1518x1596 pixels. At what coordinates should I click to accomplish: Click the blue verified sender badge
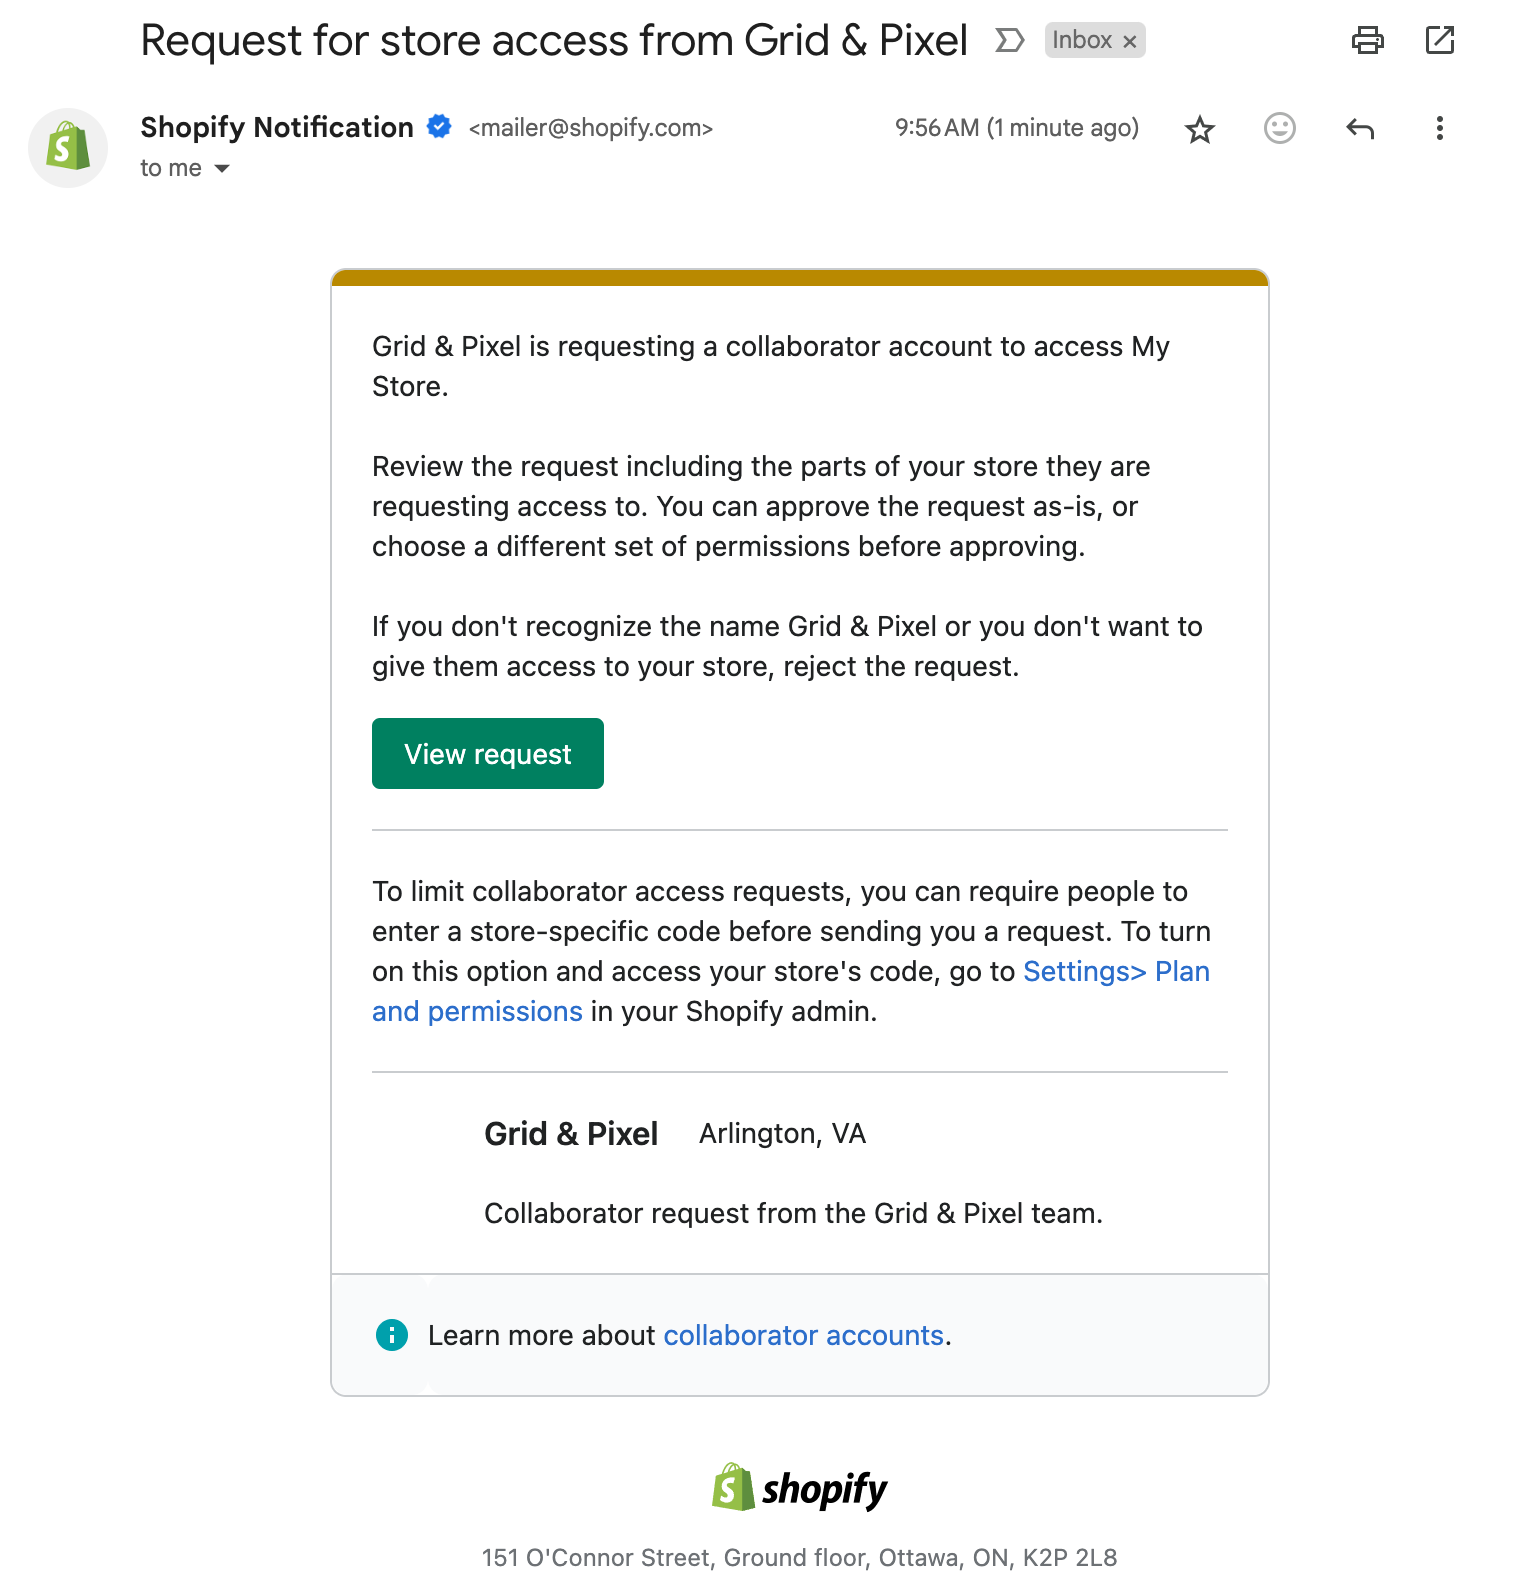(x=439, y=127)
